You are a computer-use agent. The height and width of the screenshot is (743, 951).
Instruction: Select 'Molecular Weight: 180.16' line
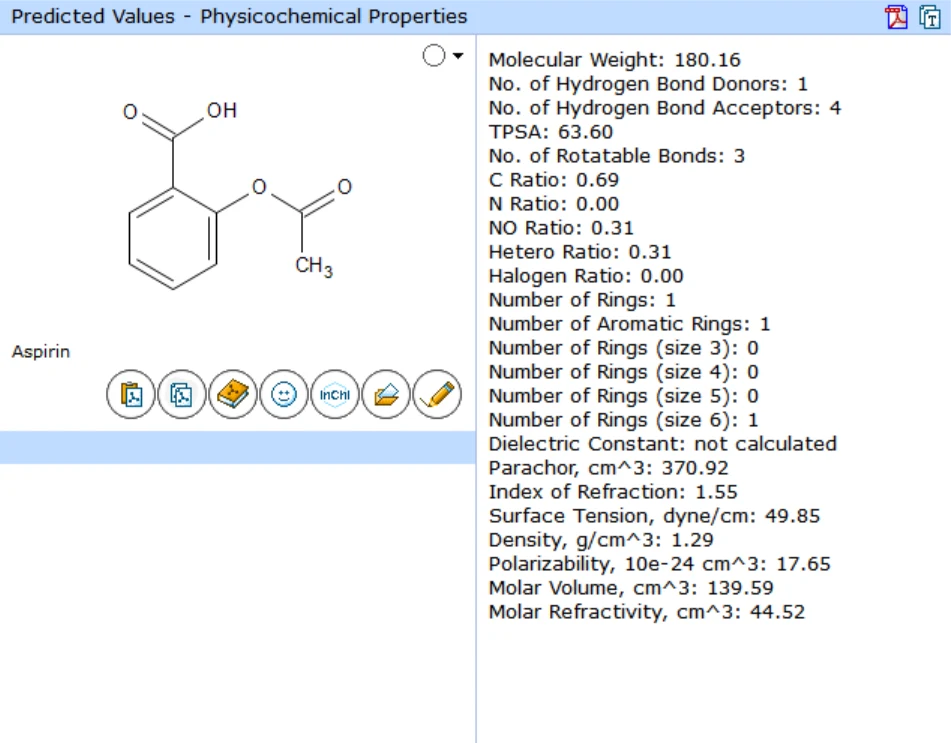614,60
